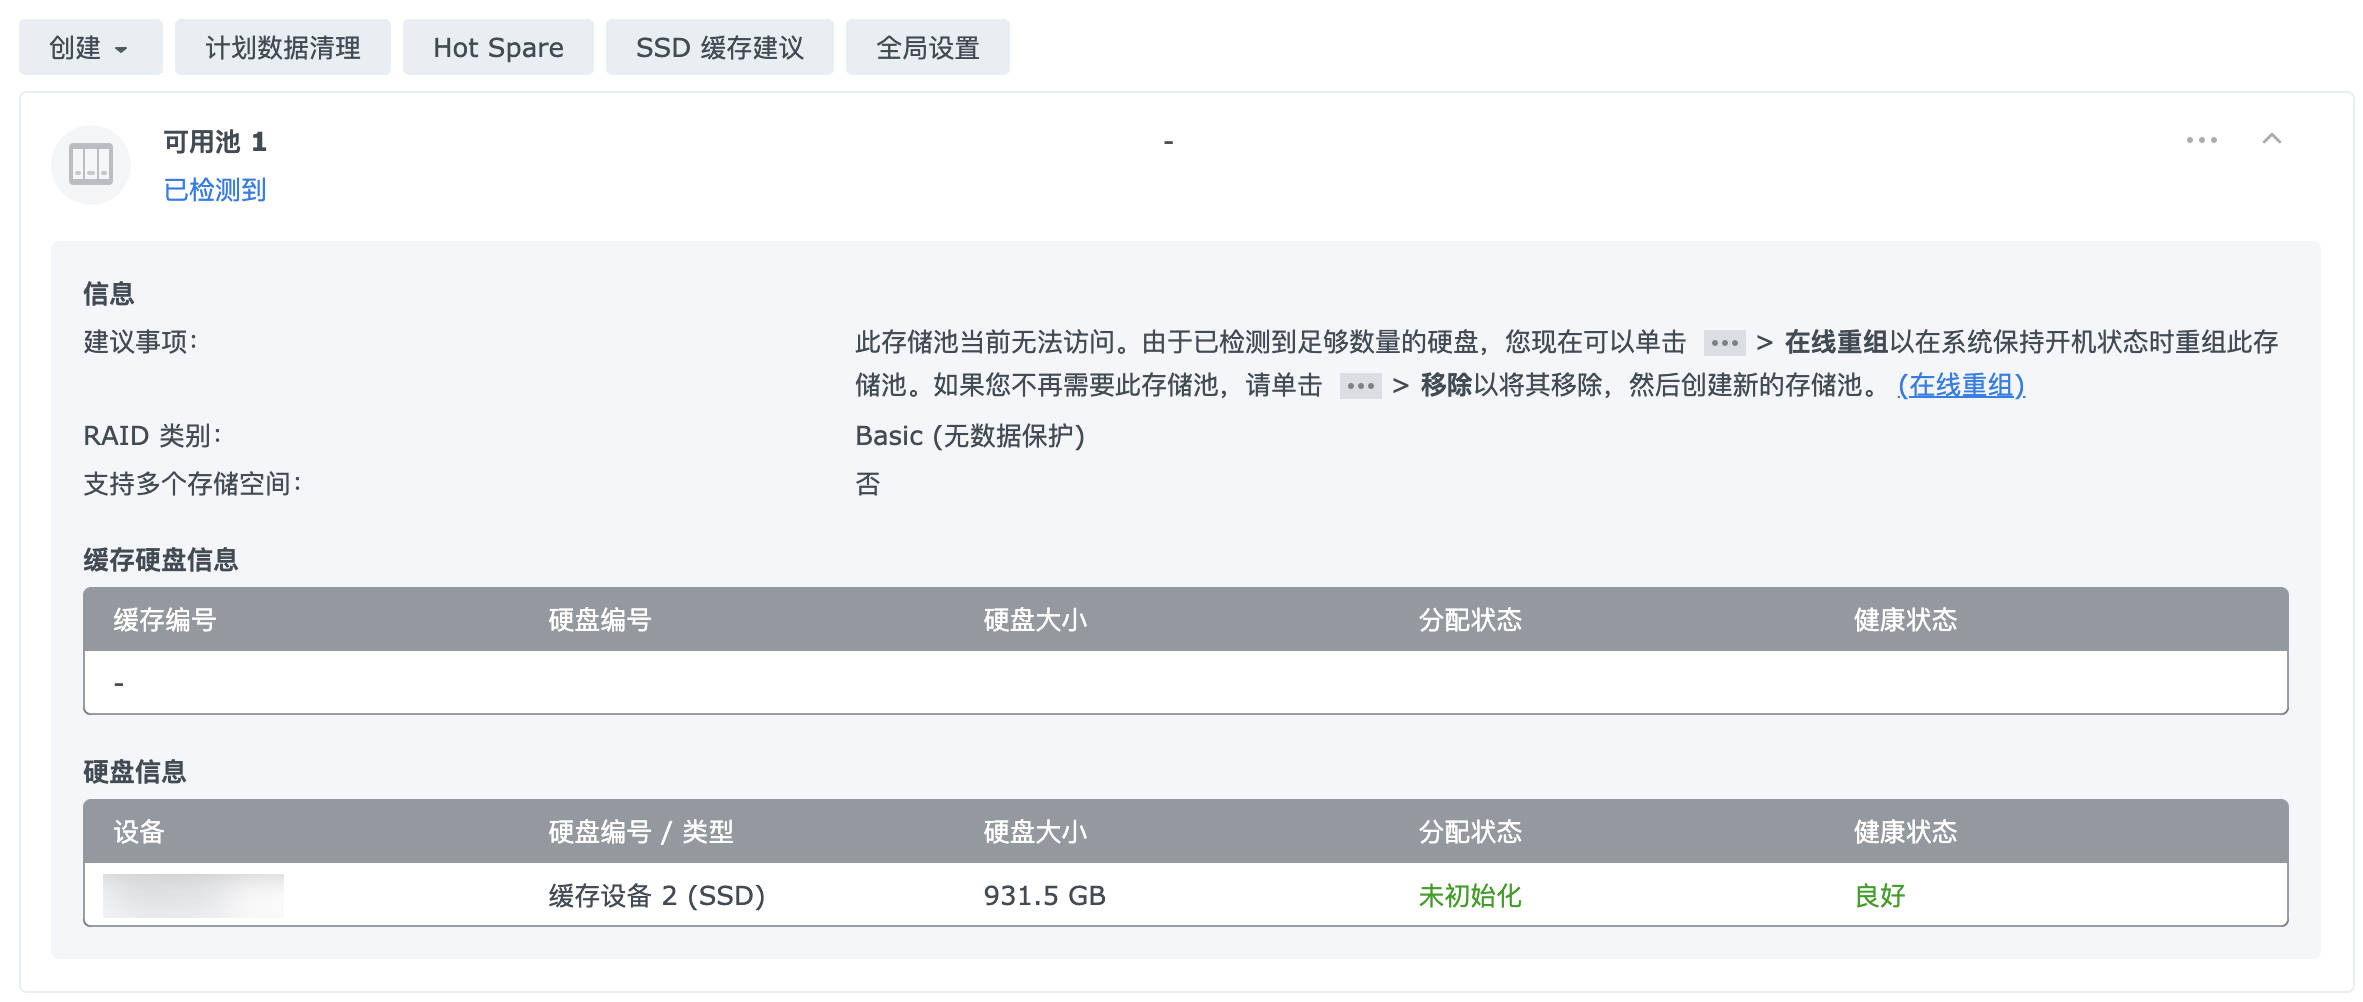Click the blurred device name thumbnail

pos(193,896)
